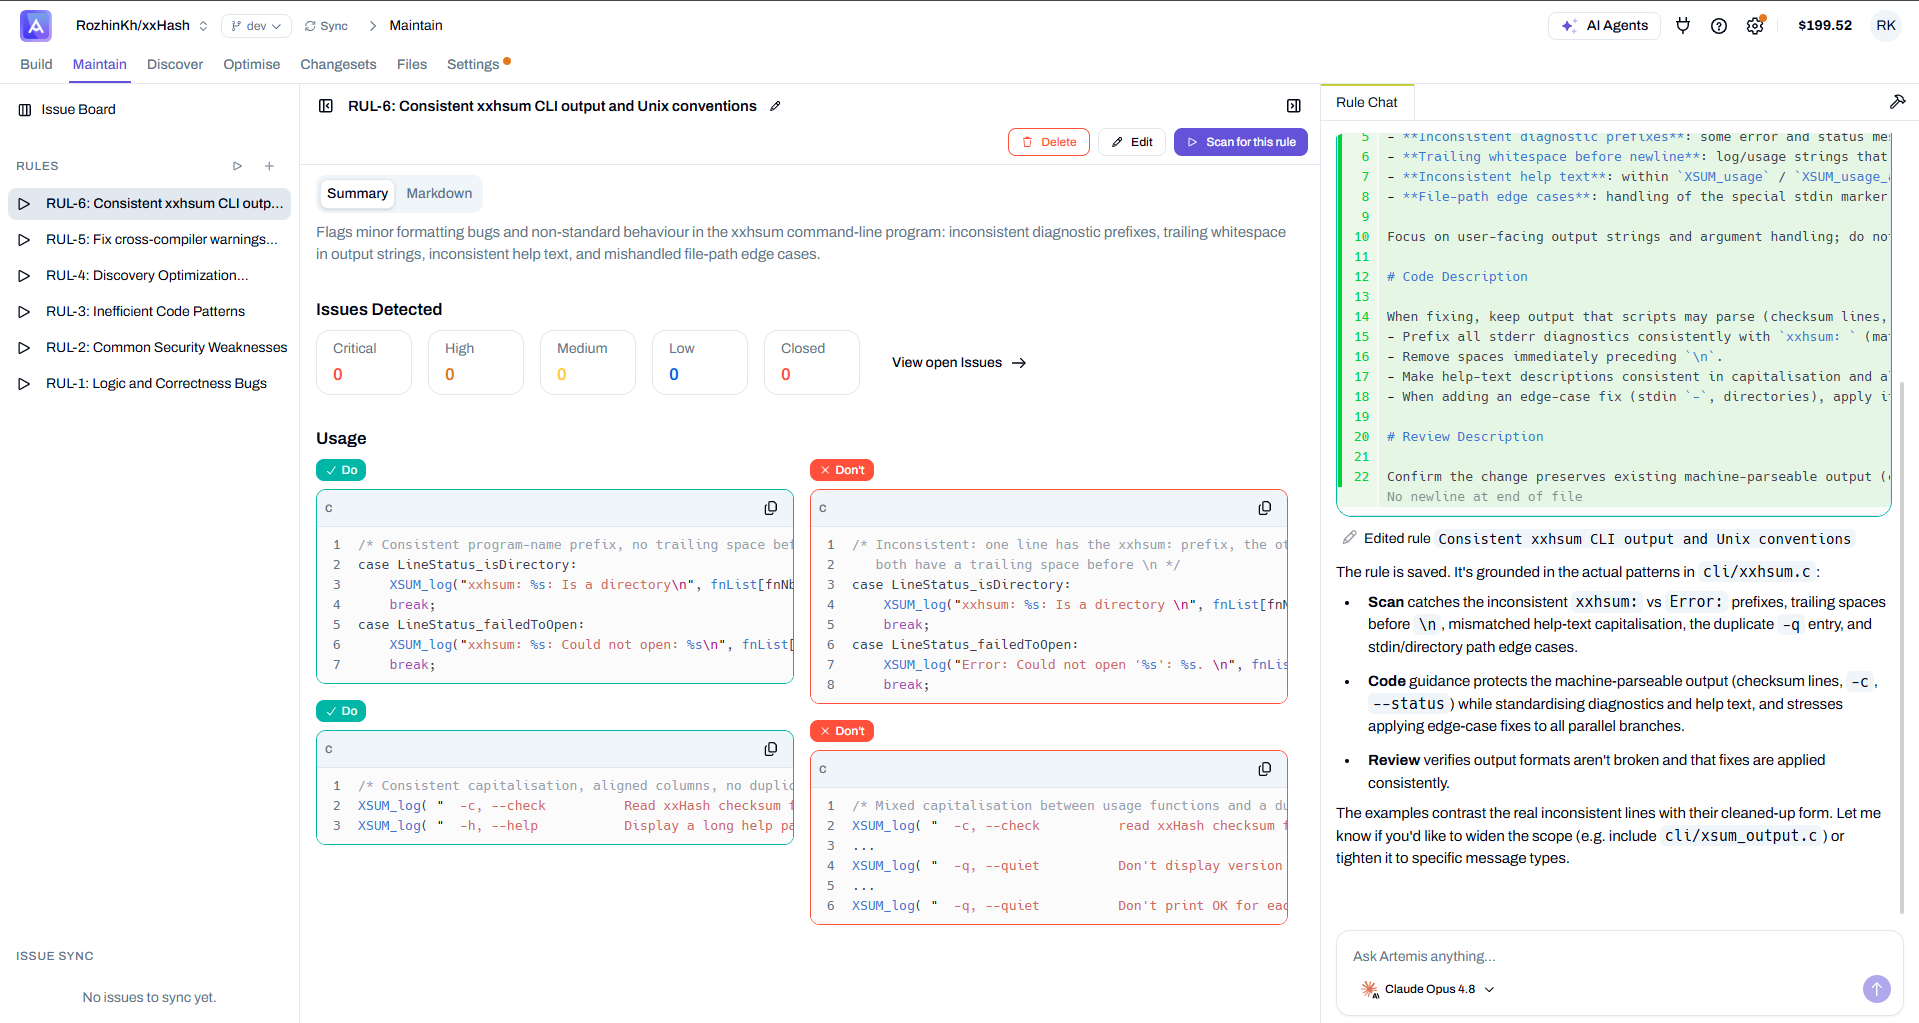
Task: Click the Rule Chat vertical scrollbar
Action: (1902, 648)
